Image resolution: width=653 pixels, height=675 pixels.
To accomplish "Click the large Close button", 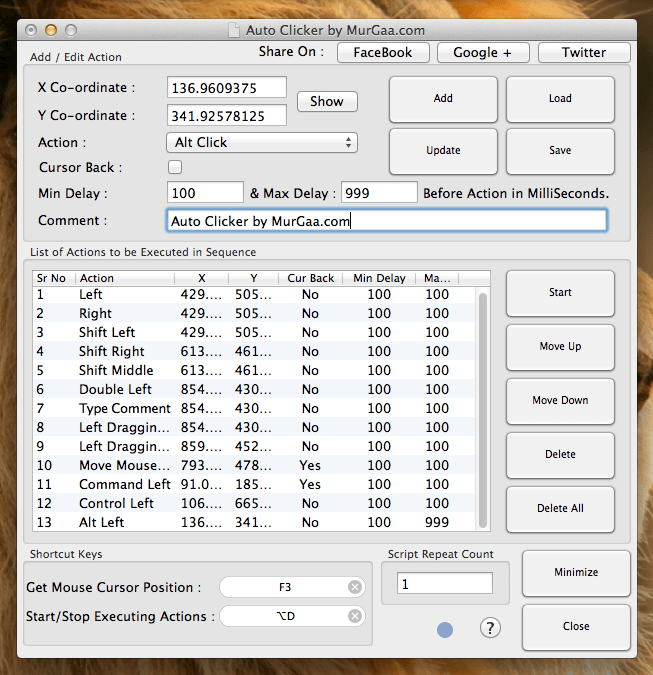I will click(576, 627).
